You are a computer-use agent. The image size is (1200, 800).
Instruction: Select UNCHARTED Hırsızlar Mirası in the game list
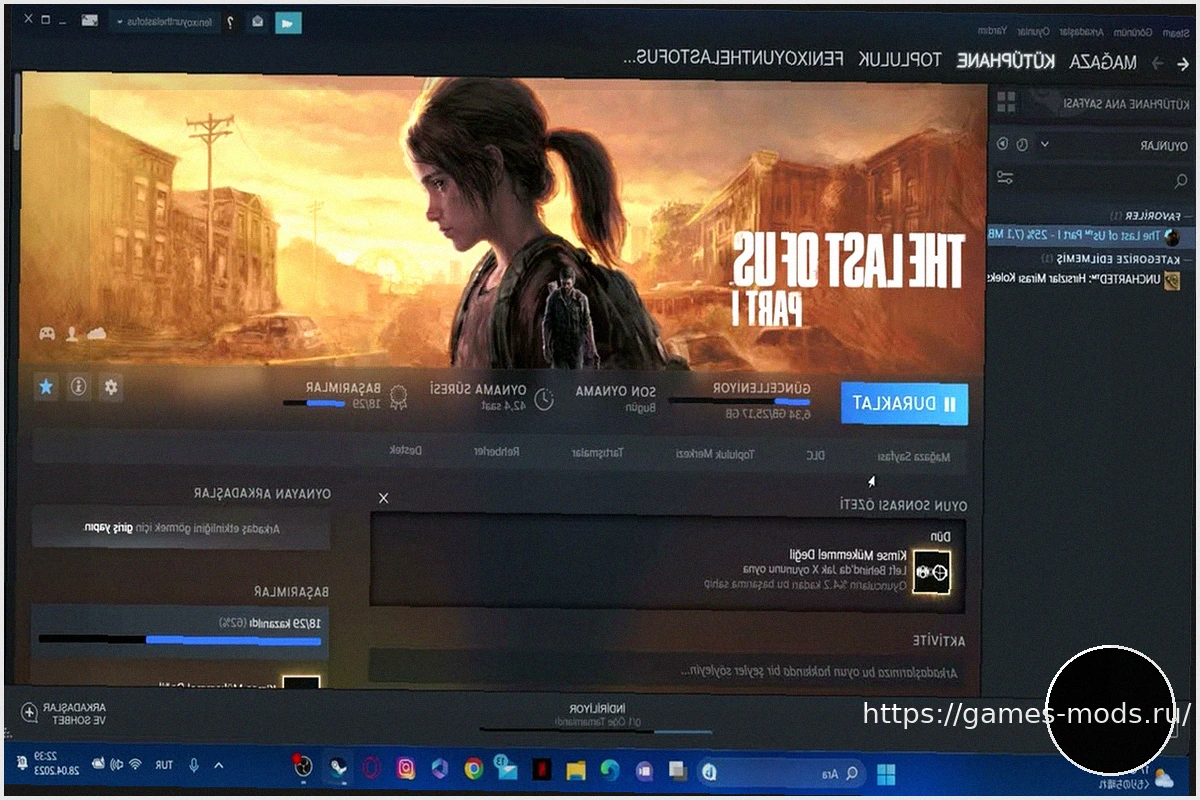click(1090, 279)
